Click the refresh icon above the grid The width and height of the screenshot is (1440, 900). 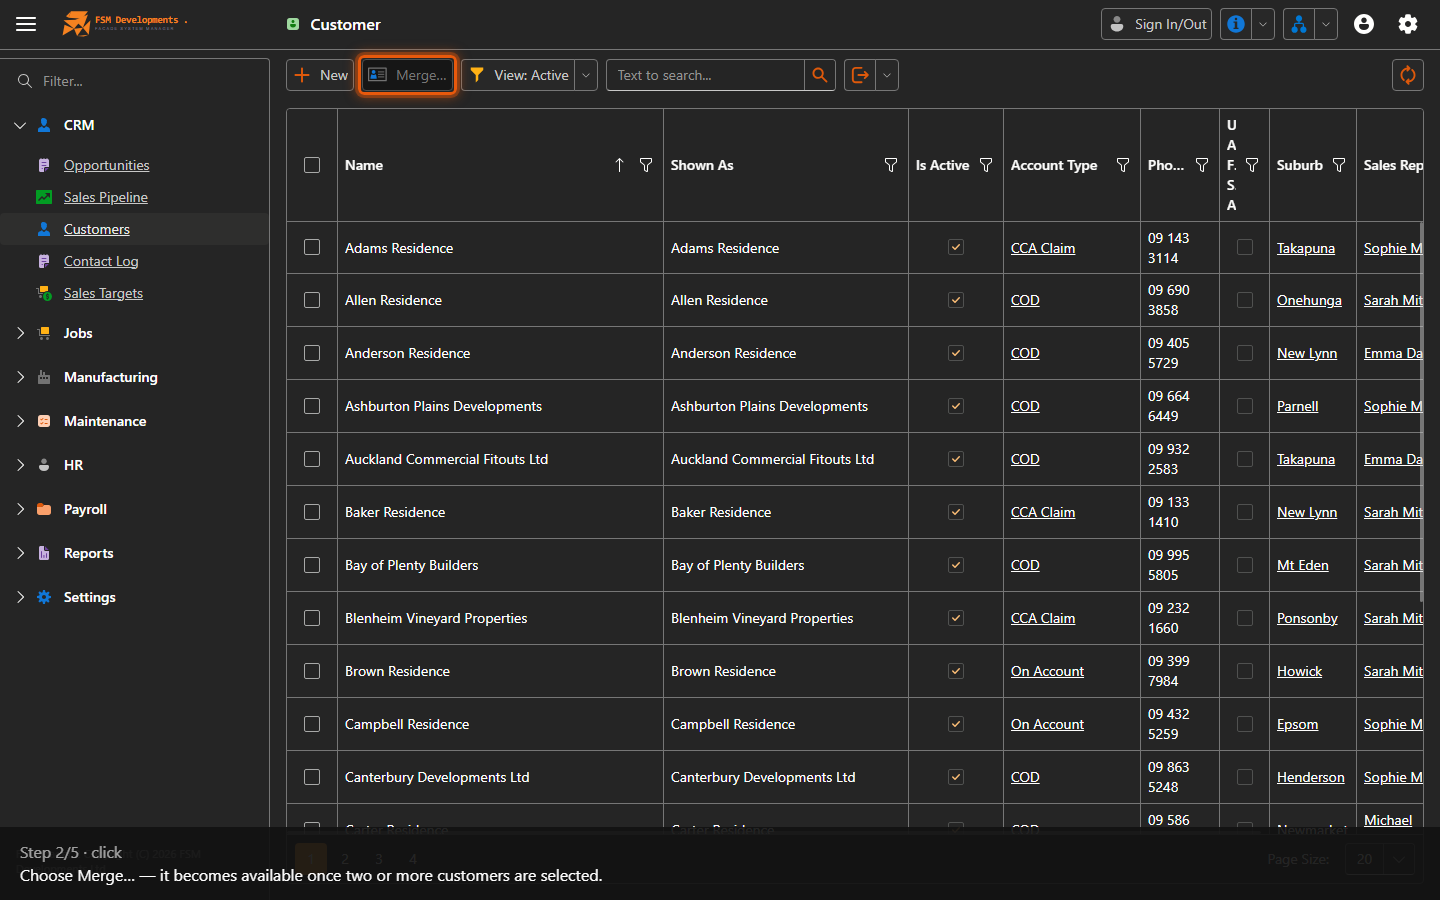(x=1408, y=75)
